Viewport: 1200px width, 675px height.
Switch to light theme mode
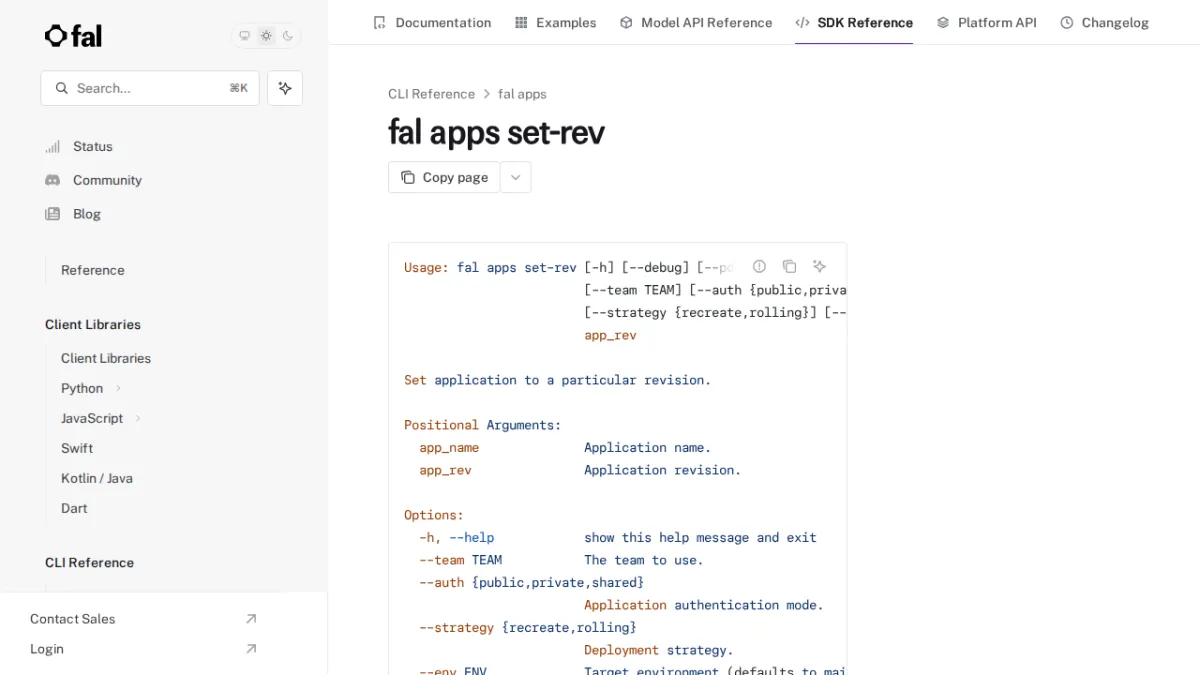(x=266, y=36)
